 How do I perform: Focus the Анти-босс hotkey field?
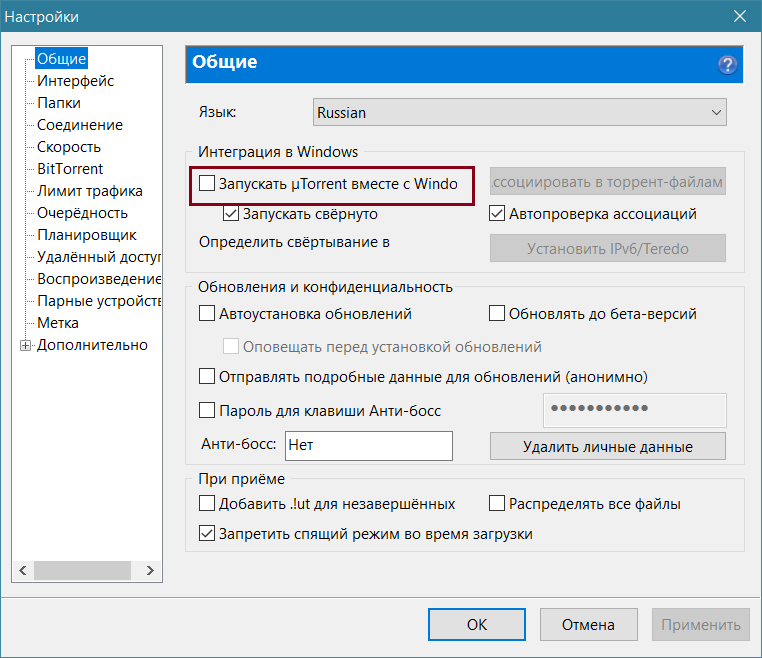click(x=369, y=446)
